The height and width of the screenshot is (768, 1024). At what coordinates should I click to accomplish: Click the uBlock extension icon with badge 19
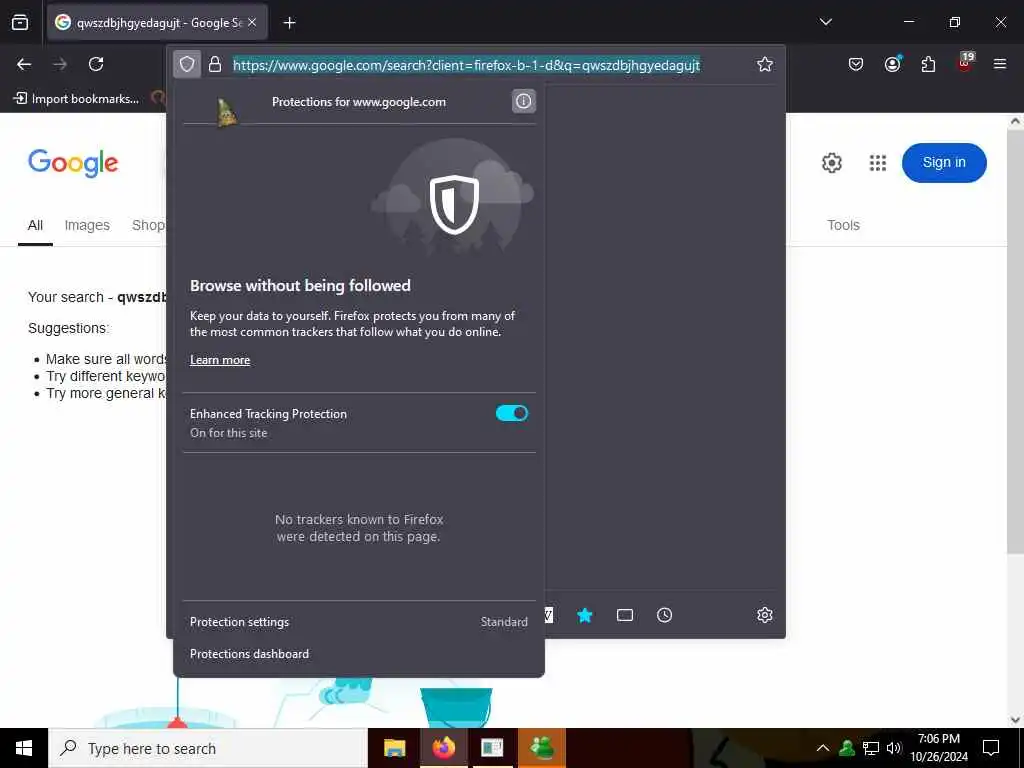click(x=965, y=63)
